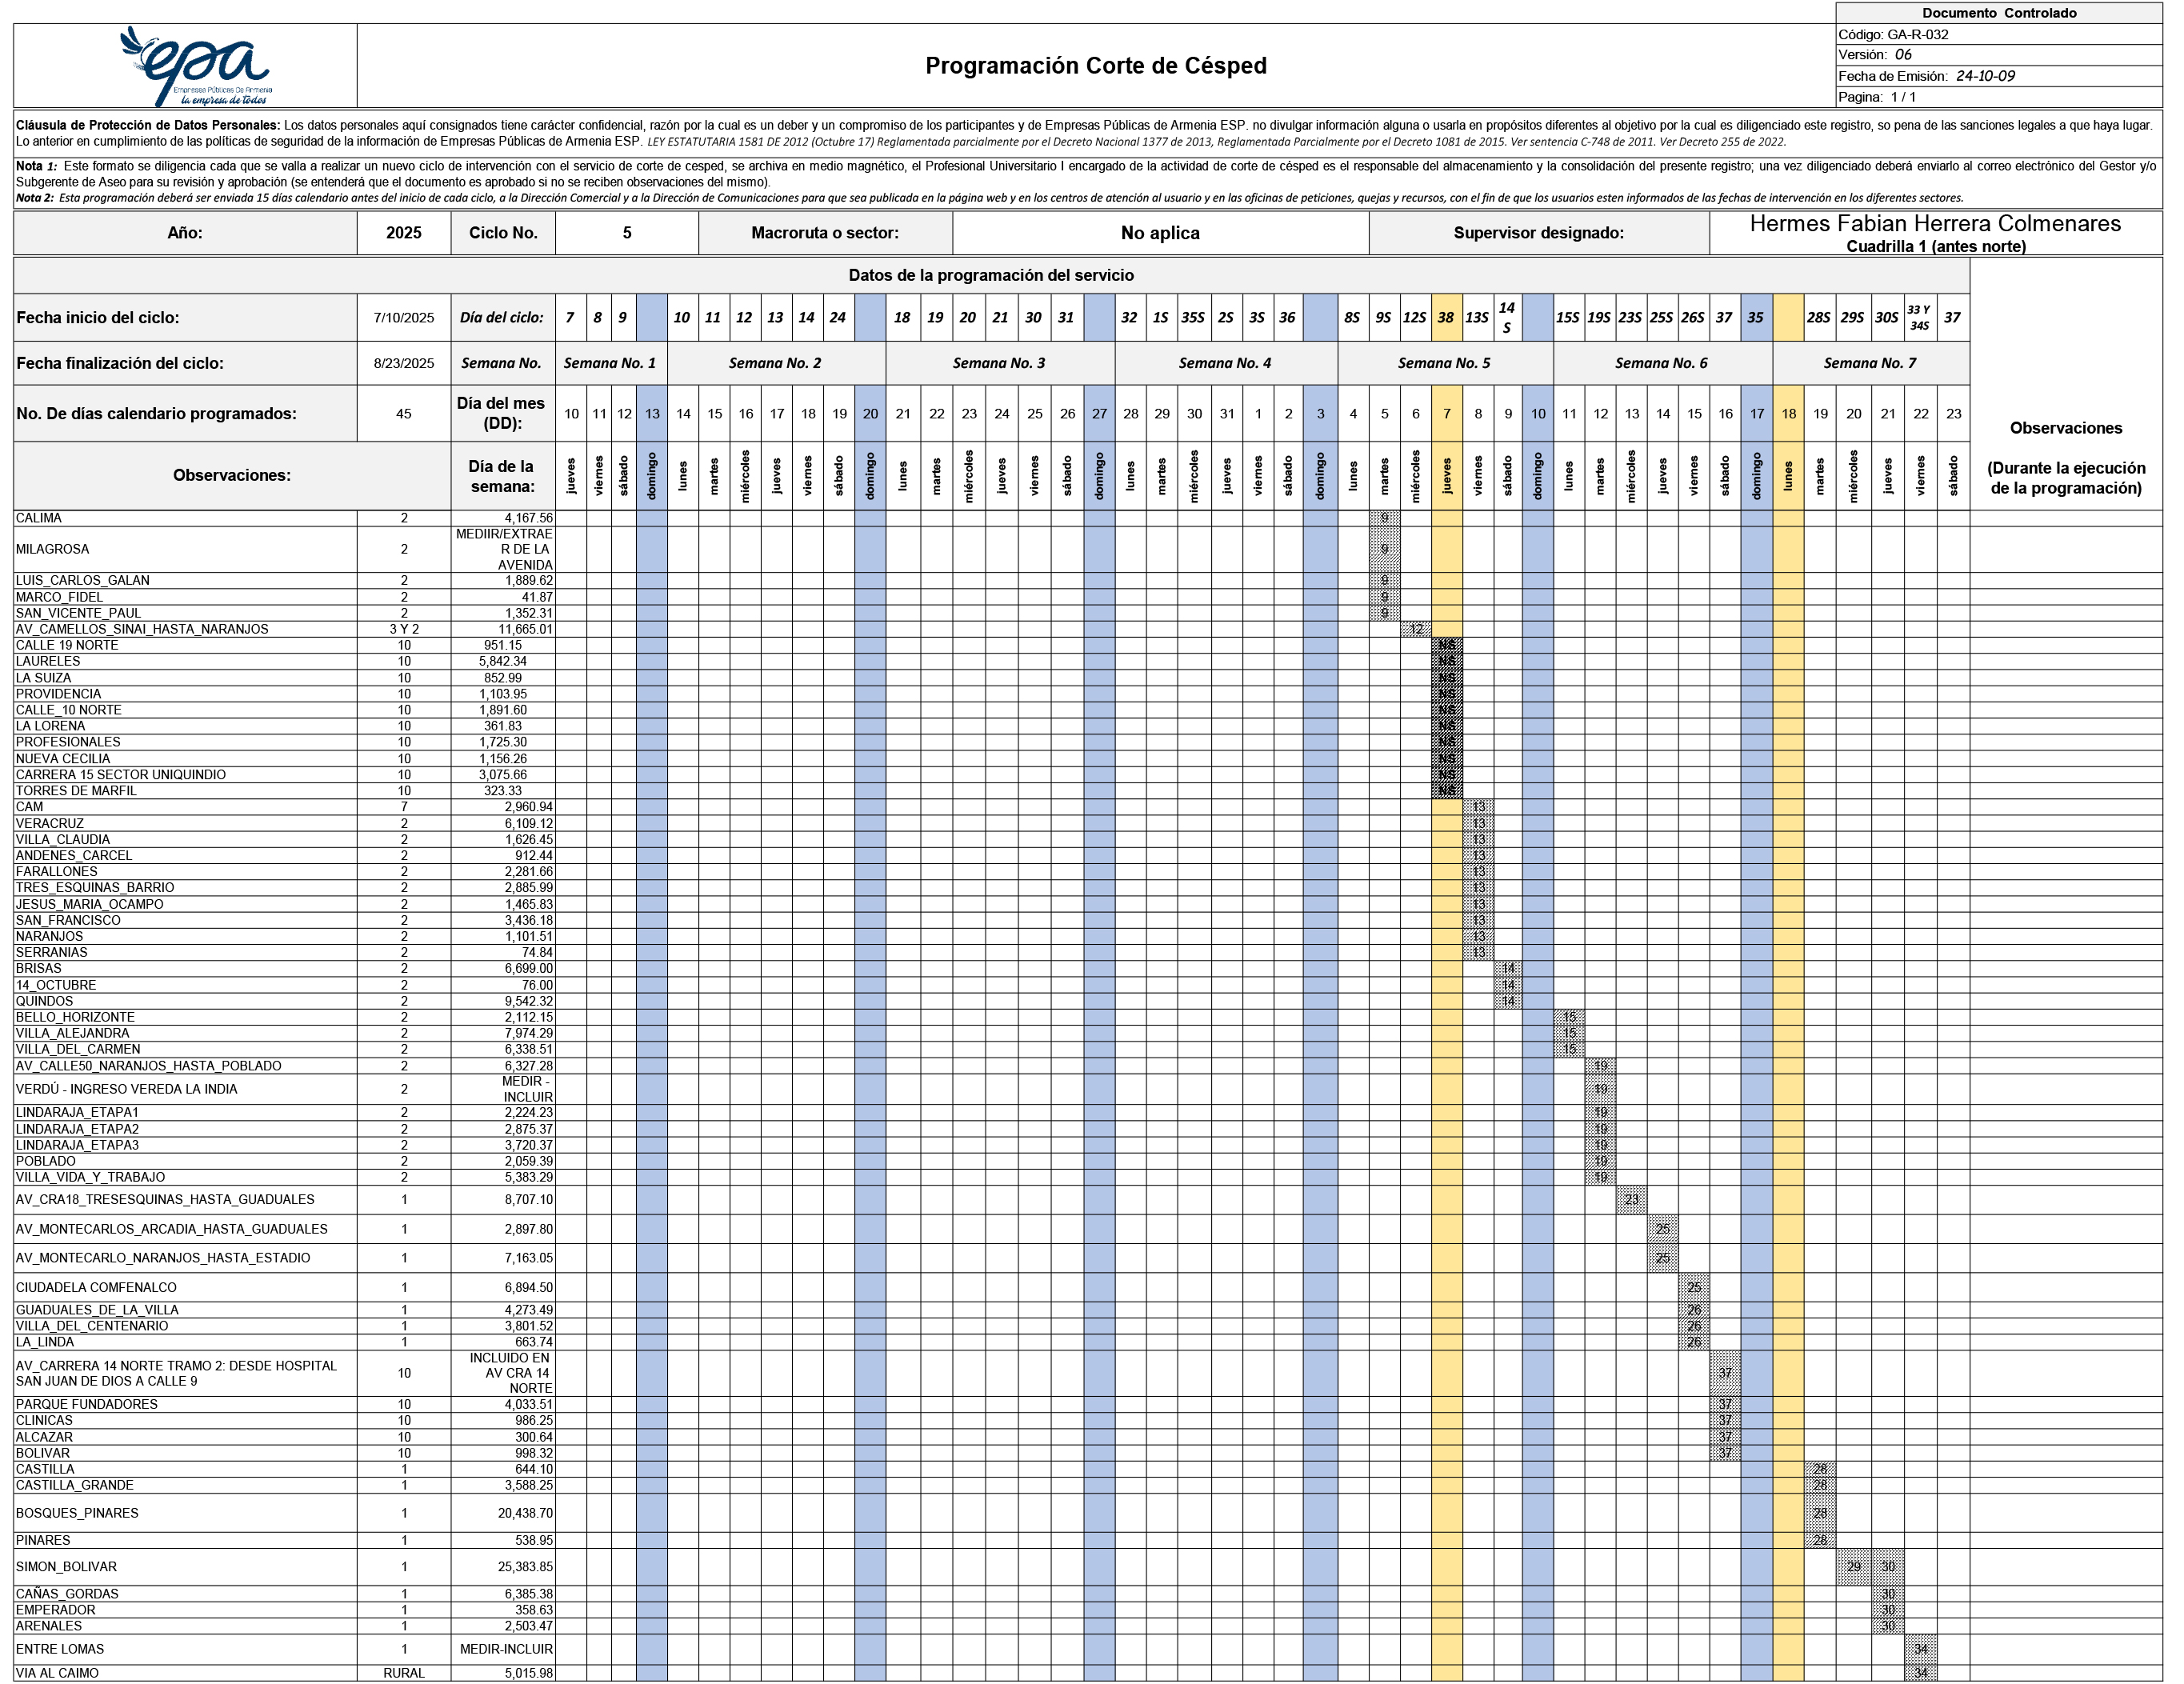Click supervisor name Hermes Fabian Herrera Colmenares
The image size is (2184, 1684).
pyautogui.click(x=1935, y=223)
